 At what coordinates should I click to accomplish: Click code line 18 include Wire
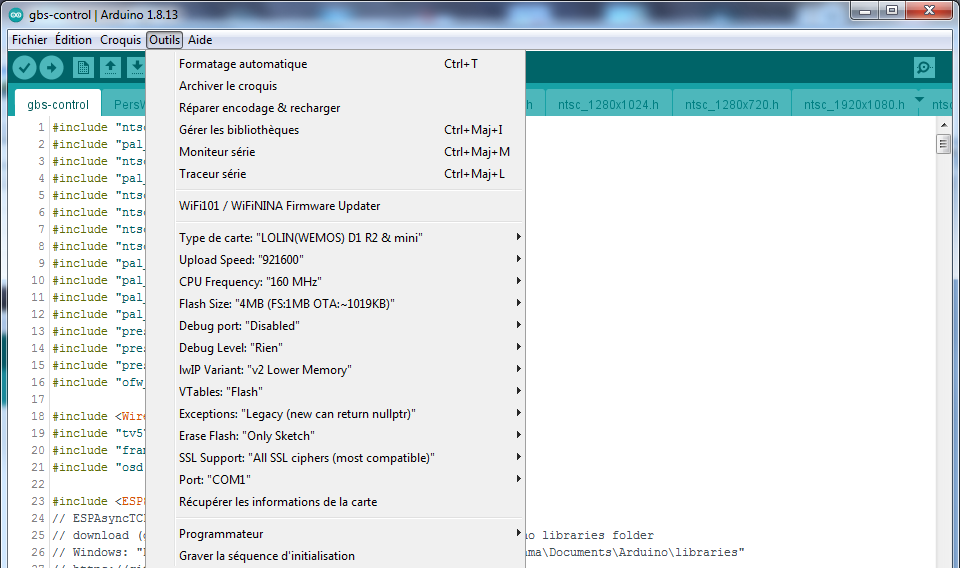click(99, 416)
